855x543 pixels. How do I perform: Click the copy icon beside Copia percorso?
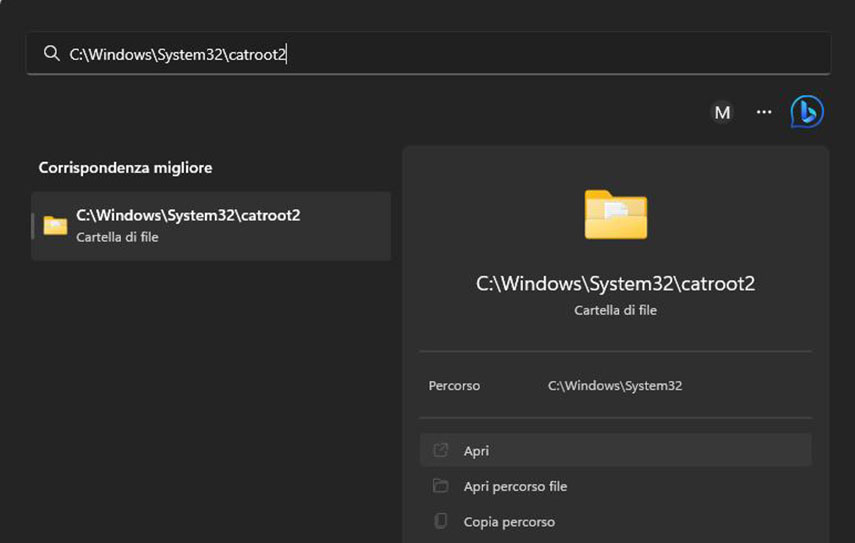click(440, 522)
